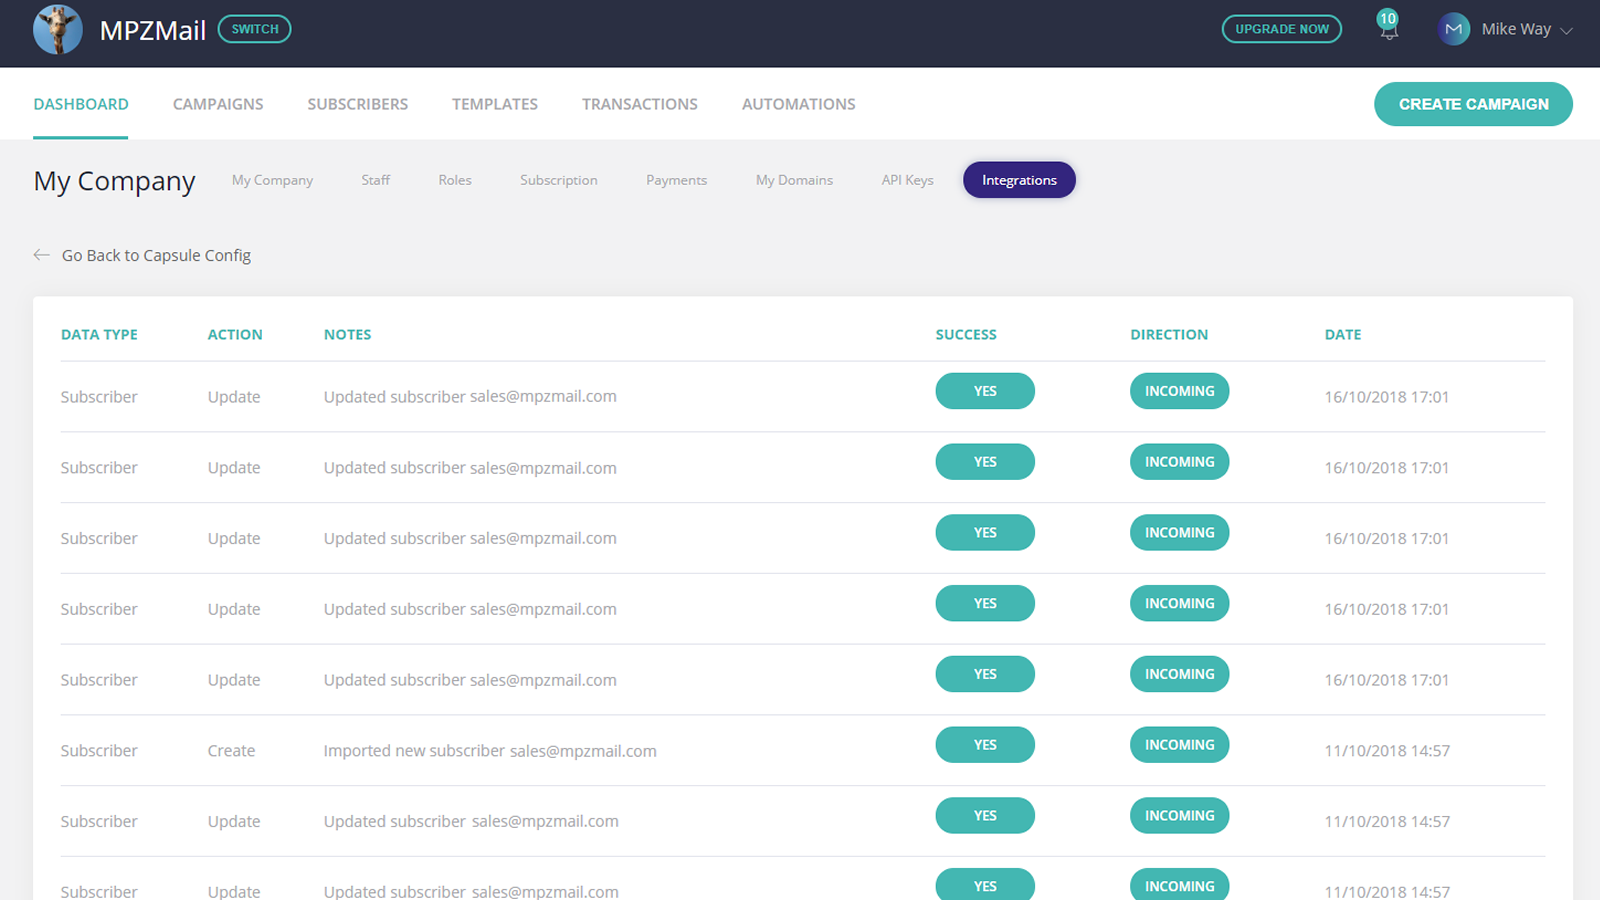Click the Mike Way user avatar

tap(1453, 30)
